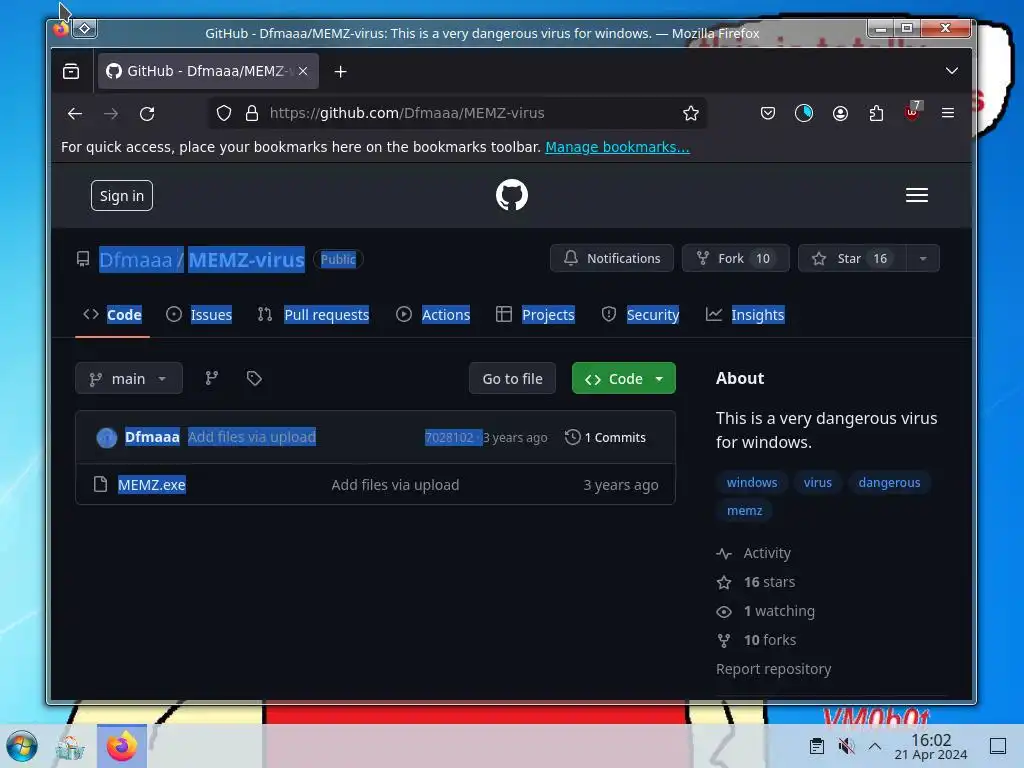View the 10 forks list
Screen dimensions: 1024x768
(756, 640)
